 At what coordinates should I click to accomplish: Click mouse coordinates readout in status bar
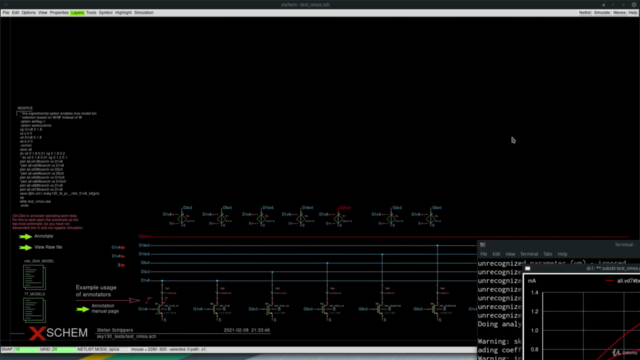(x=169, y=349)
